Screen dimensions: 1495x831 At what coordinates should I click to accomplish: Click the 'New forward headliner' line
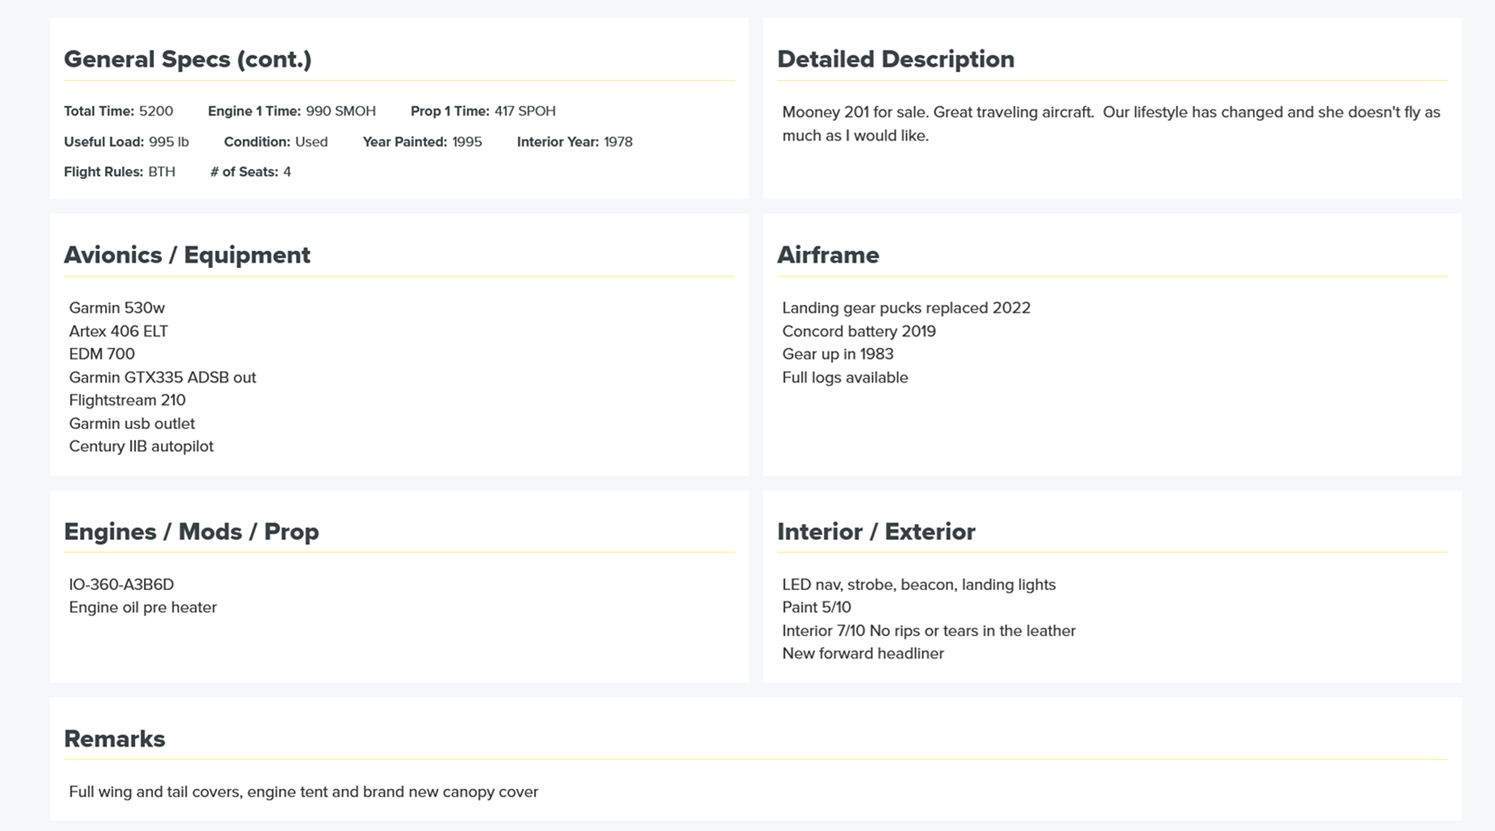point(863,653)
